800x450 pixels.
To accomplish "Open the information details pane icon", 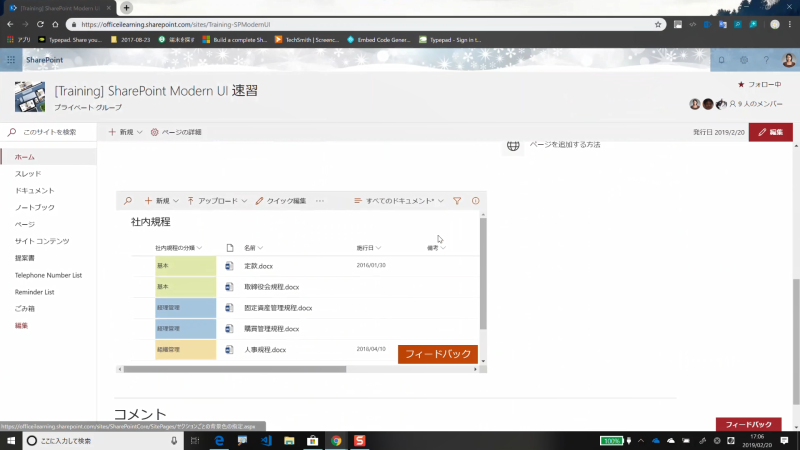I will (476, 201).
